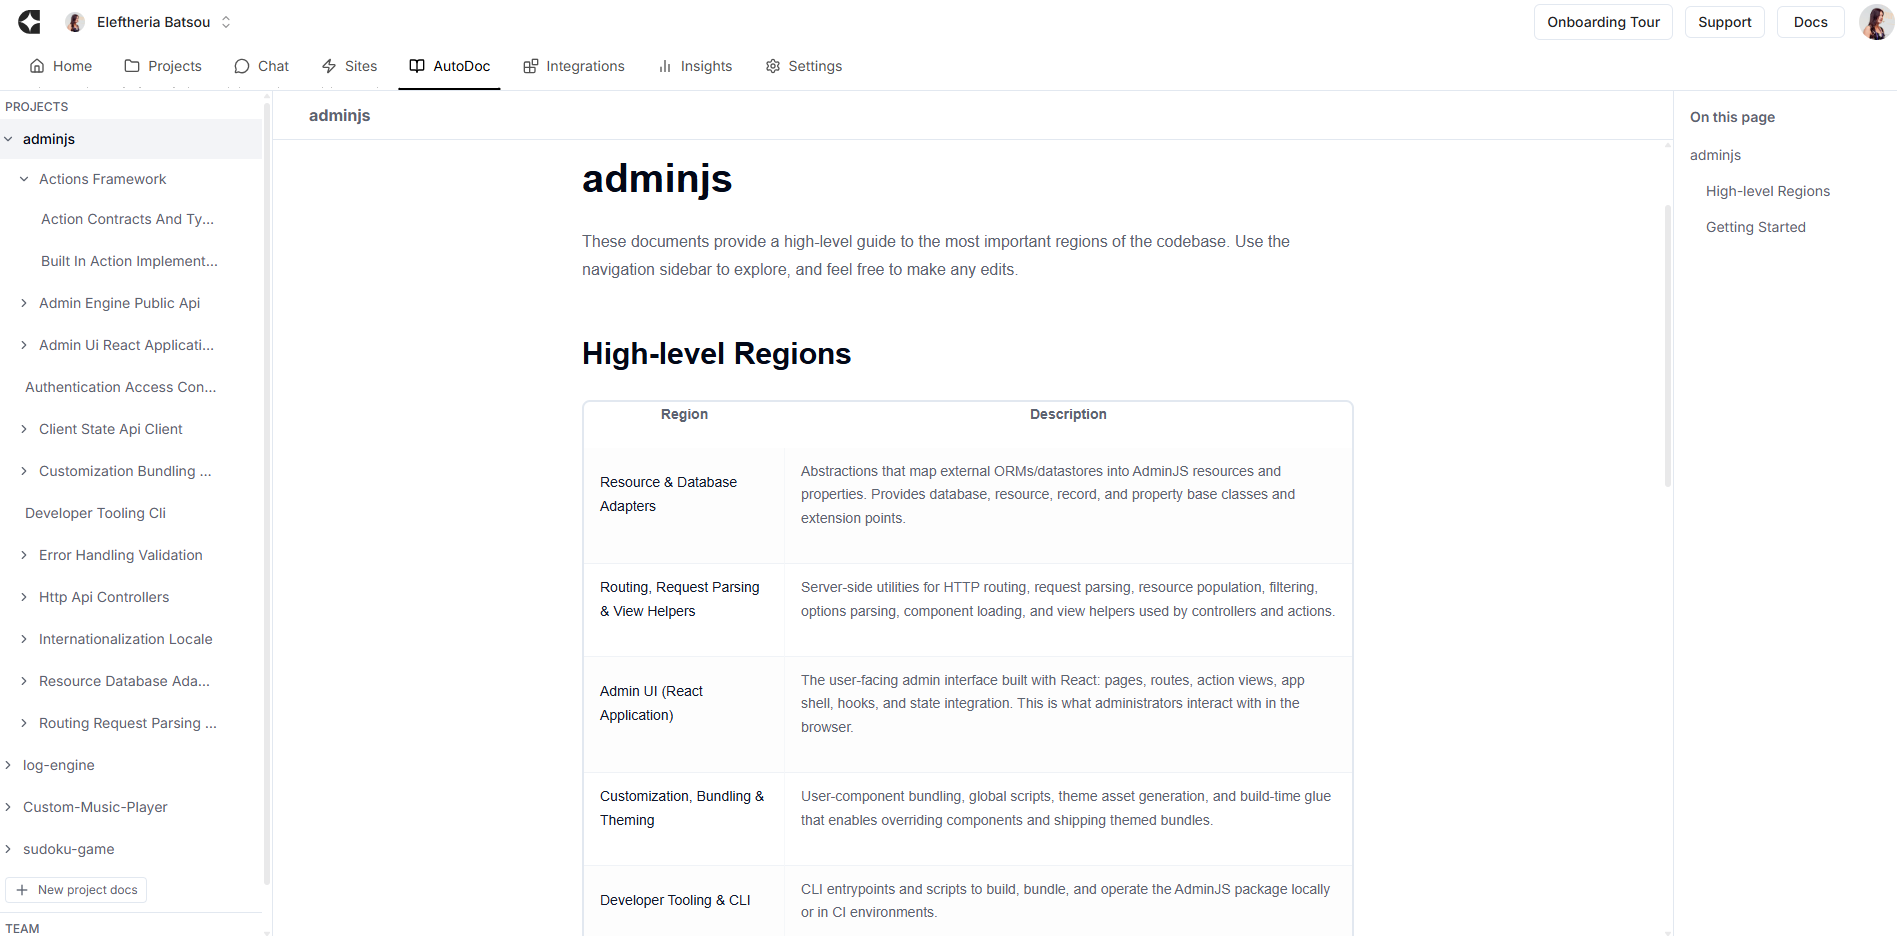
Task: Click the Settings gear icon
Action: (x=773, y=66)
